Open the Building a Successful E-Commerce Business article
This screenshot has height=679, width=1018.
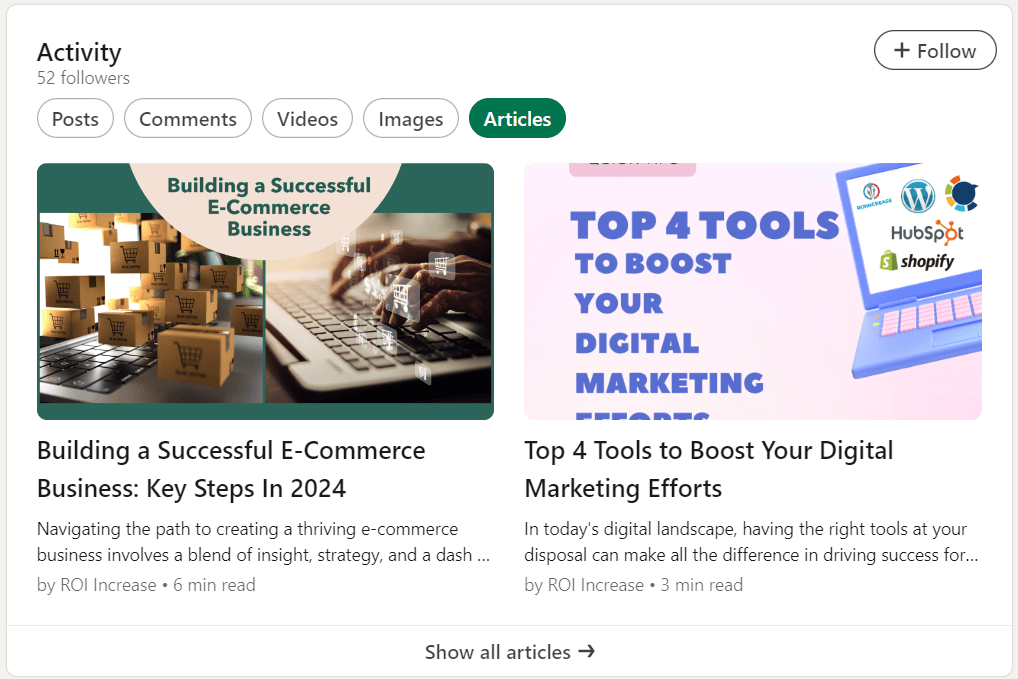[231, 466]
